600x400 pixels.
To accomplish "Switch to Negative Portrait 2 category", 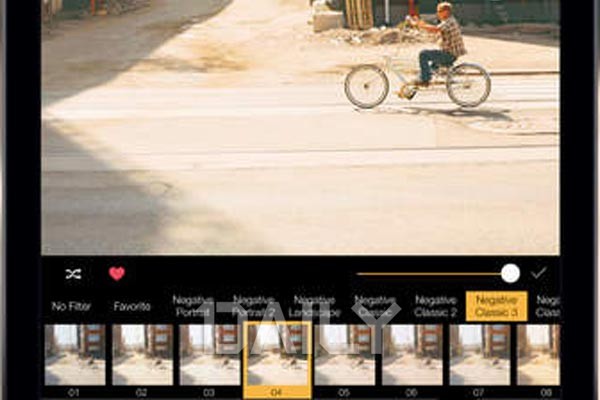I will (253, 306).
